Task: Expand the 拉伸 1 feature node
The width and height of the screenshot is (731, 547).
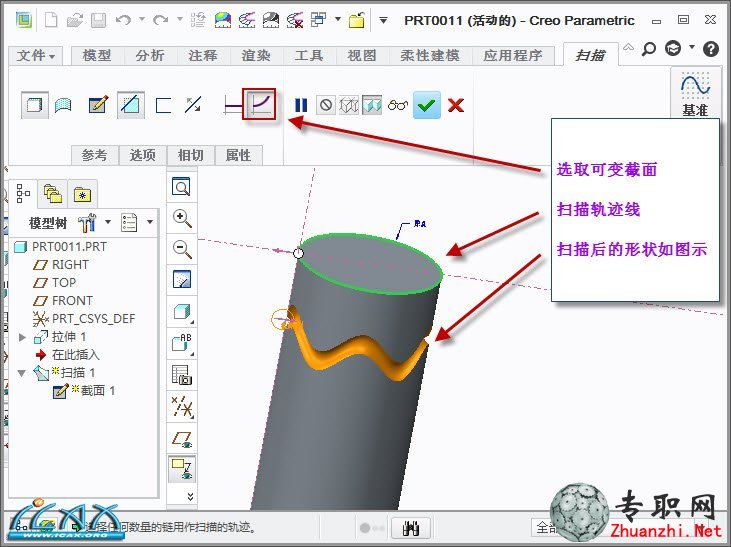Action: [x=22, y=337]
